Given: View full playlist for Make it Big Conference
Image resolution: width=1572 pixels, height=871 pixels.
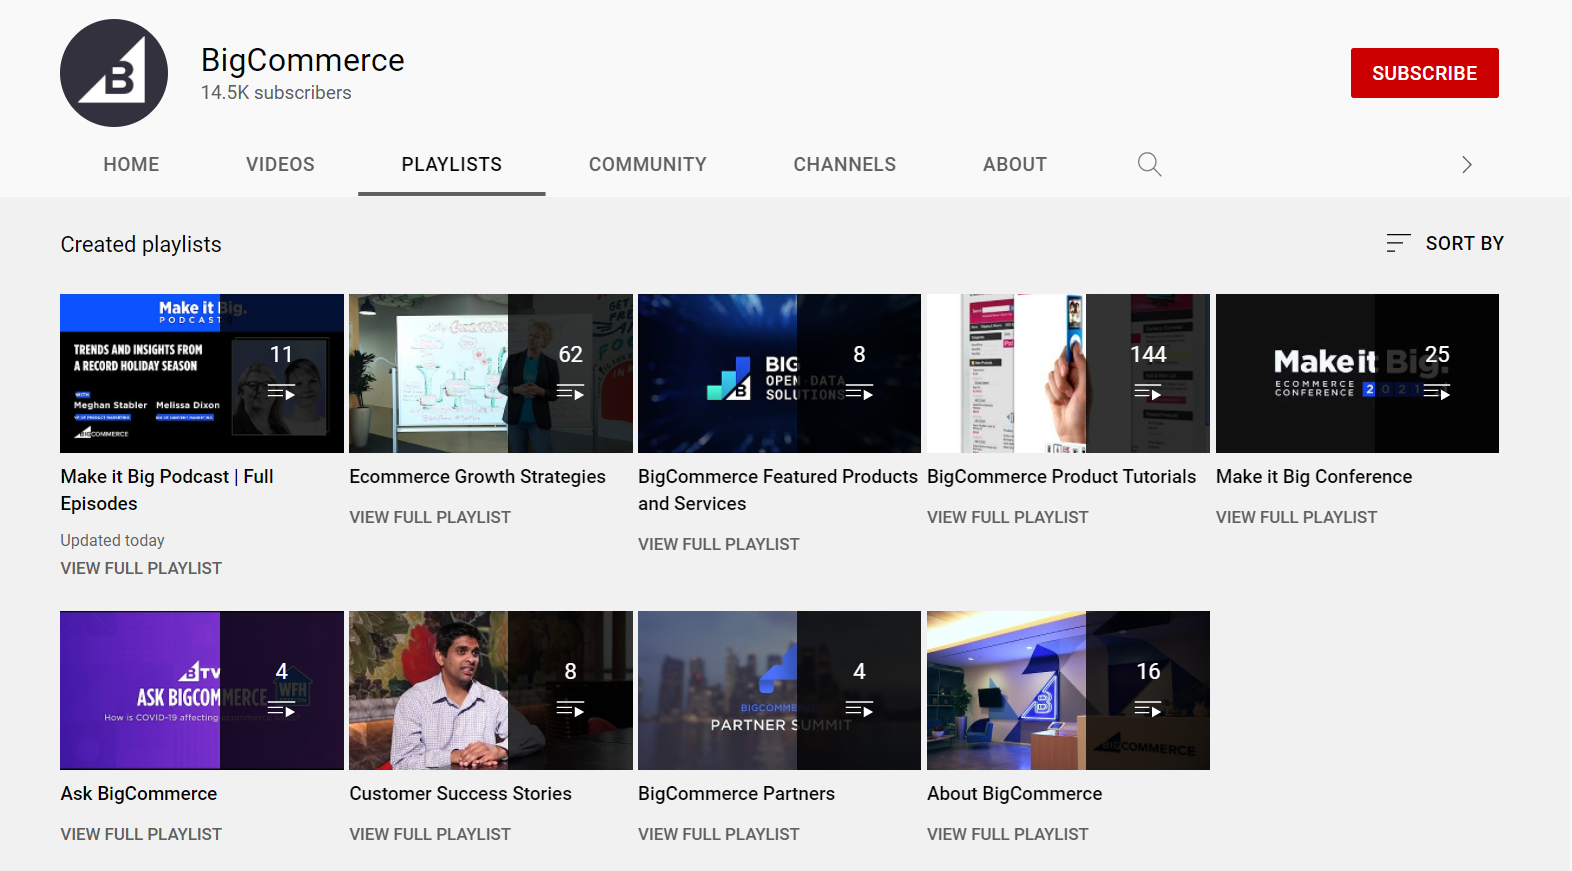Looking at the screenshot, I should coord(1297,517).
